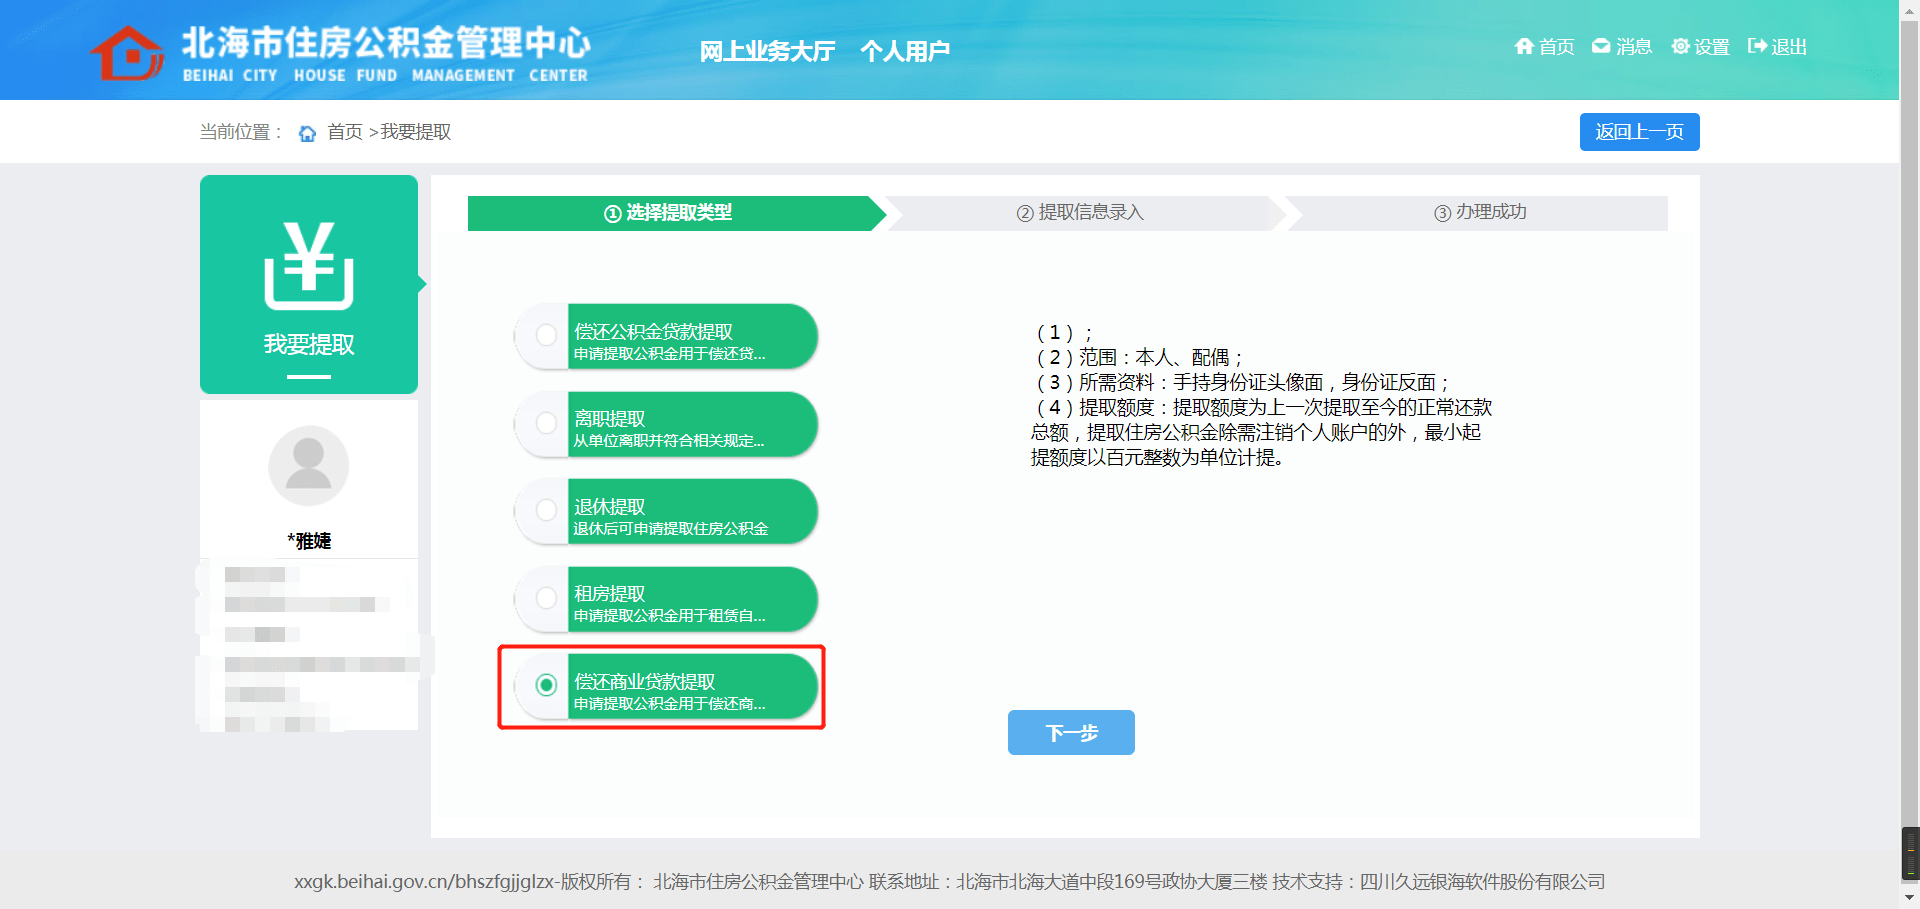Click the red house logo icon
Screen dimensions: 1920x909
(127, 52)
